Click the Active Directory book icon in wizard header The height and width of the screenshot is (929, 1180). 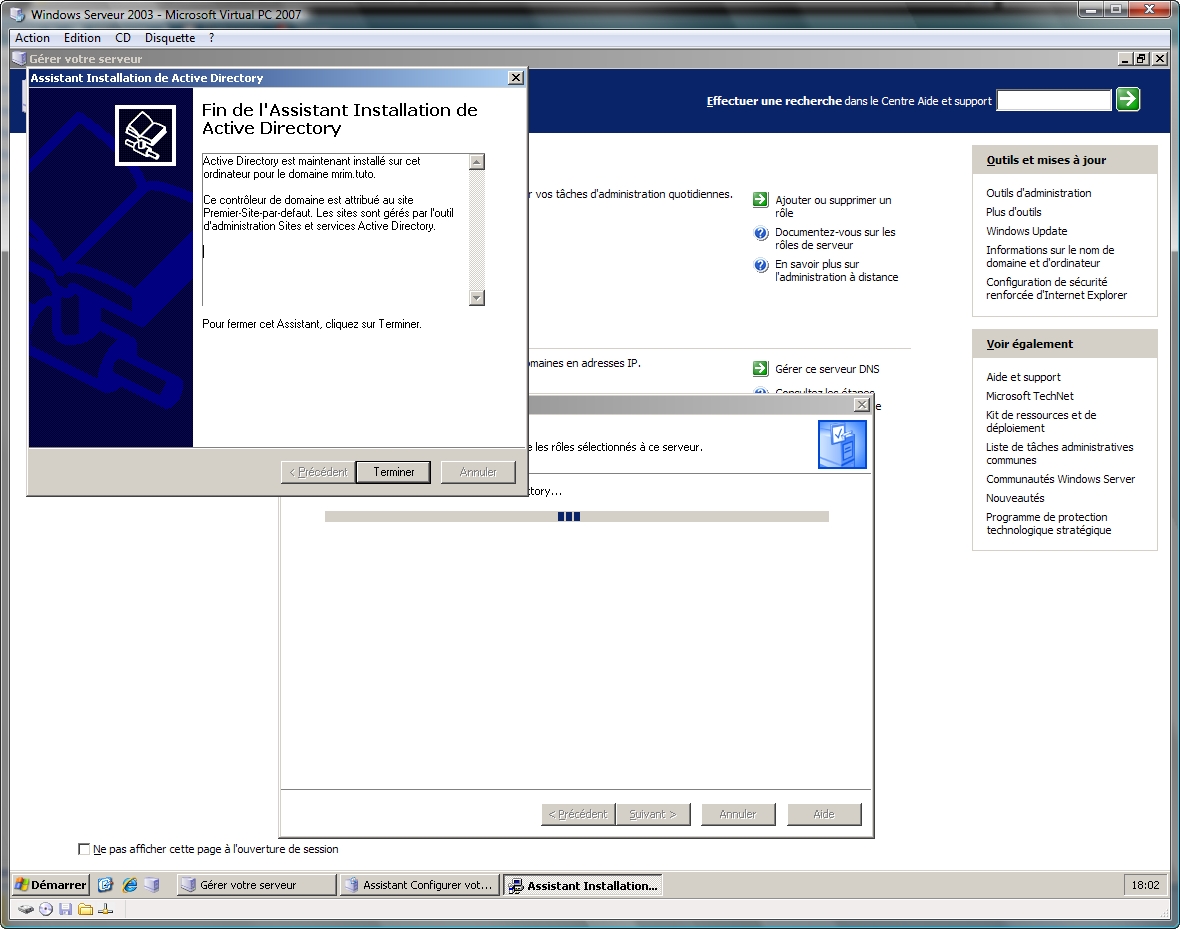click(x=145, y=136)
